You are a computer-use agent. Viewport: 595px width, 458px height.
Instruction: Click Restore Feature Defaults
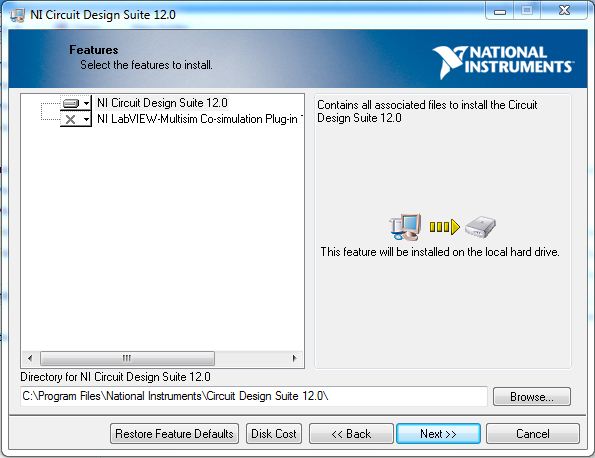click(x=174, y=434)
